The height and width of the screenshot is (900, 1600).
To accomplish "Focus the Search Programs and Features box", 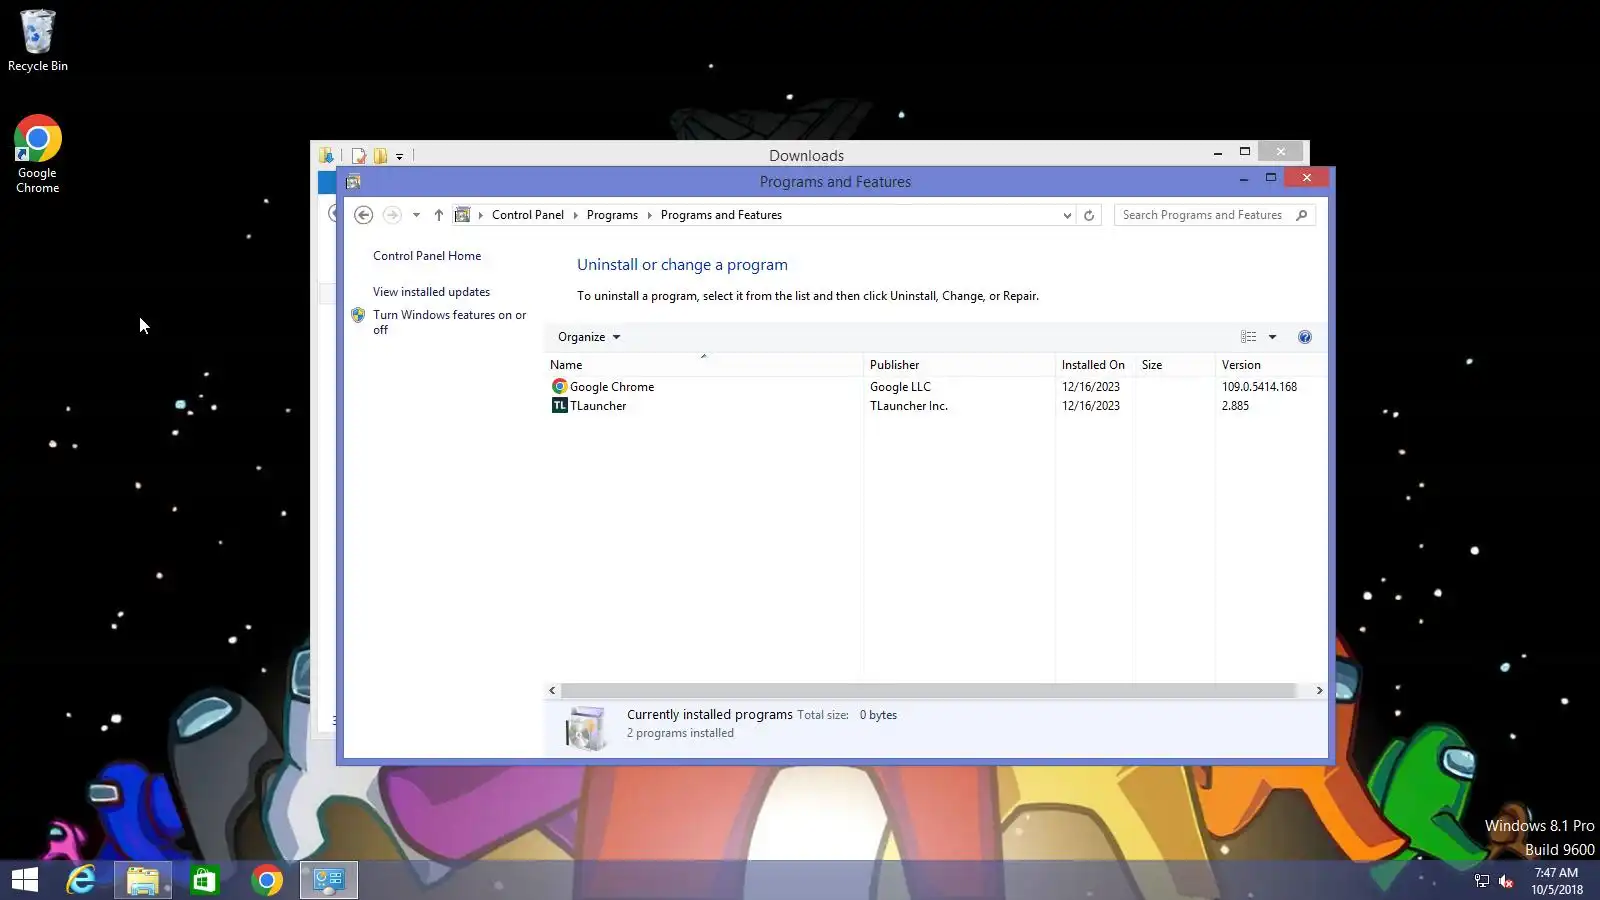I will (x=1203, y=215).
